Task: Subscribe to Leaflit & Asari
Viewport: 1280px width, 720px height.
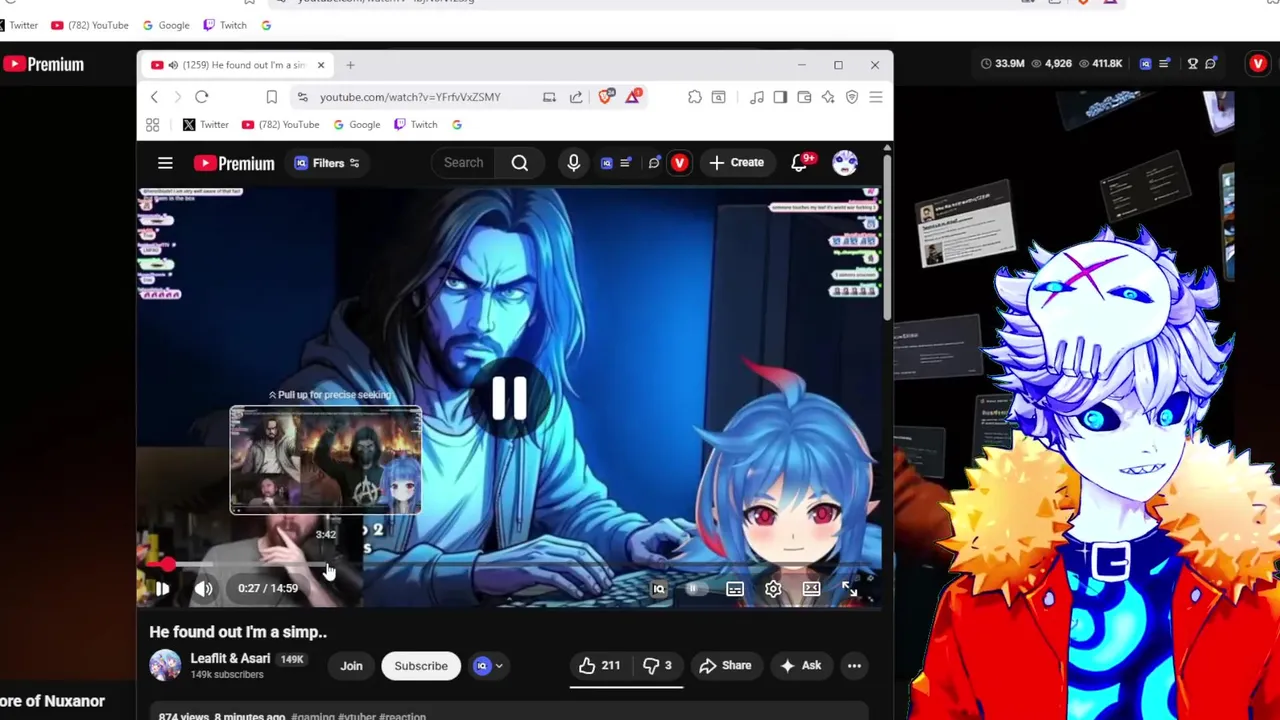Action: 421,666
